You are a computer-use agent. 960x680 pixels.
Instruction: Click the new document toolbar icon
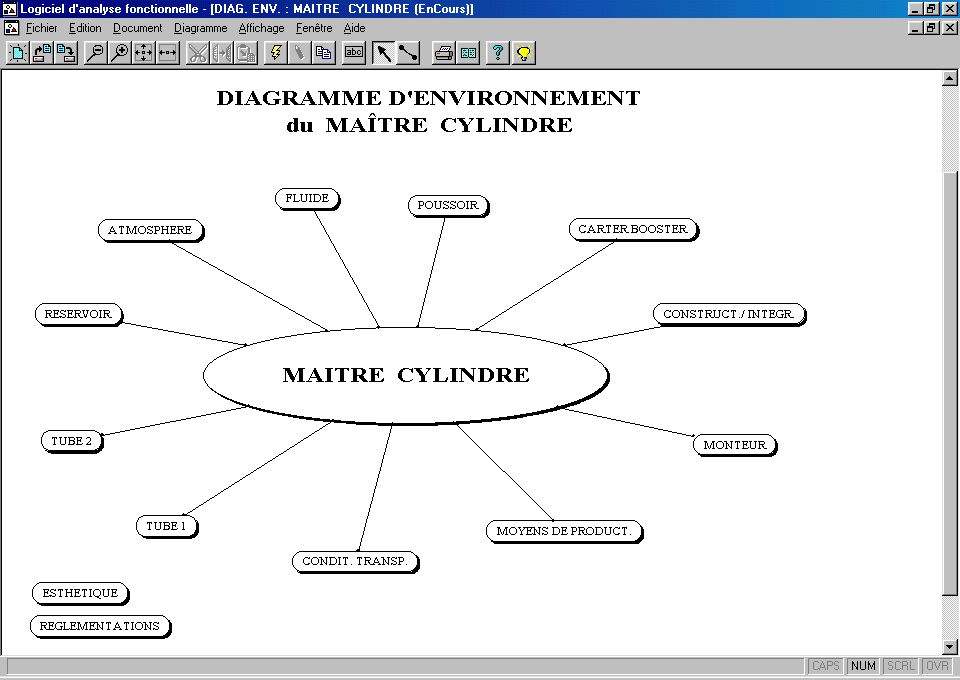(18, 53)
